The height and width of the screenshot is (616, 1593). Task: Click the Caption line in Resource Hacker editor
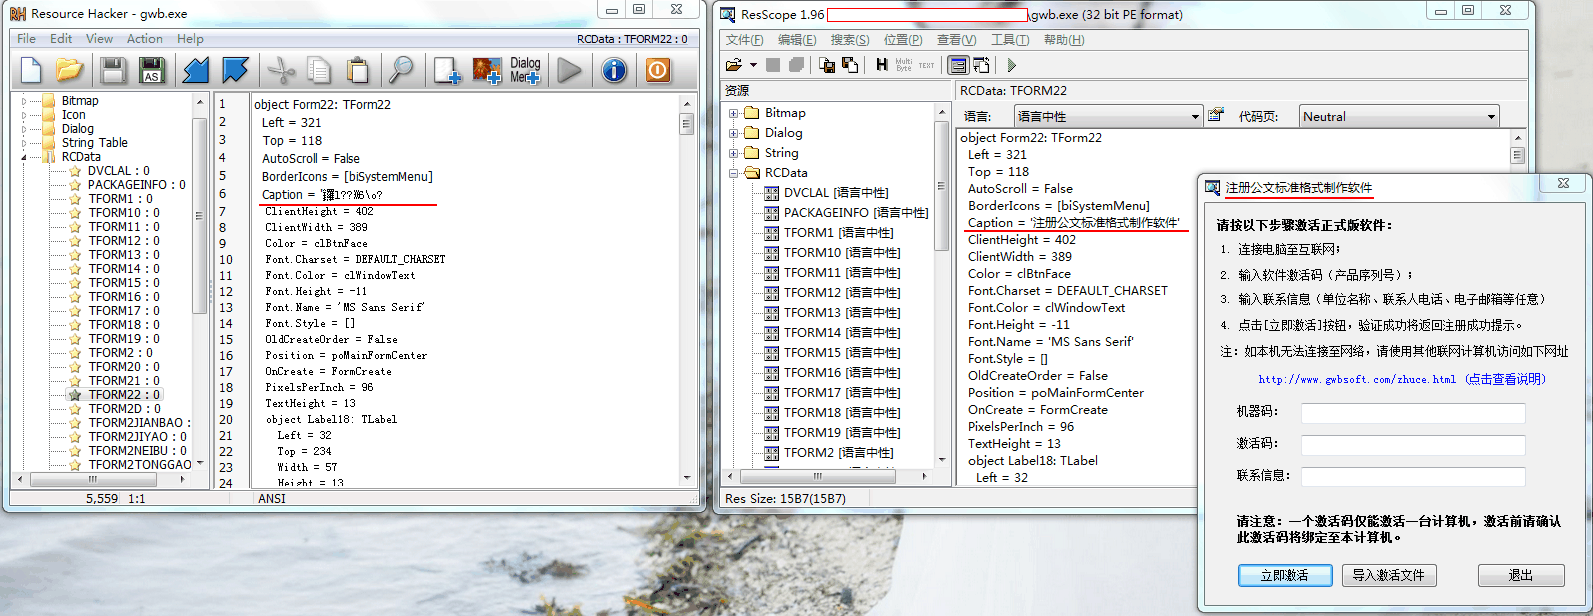322,195
